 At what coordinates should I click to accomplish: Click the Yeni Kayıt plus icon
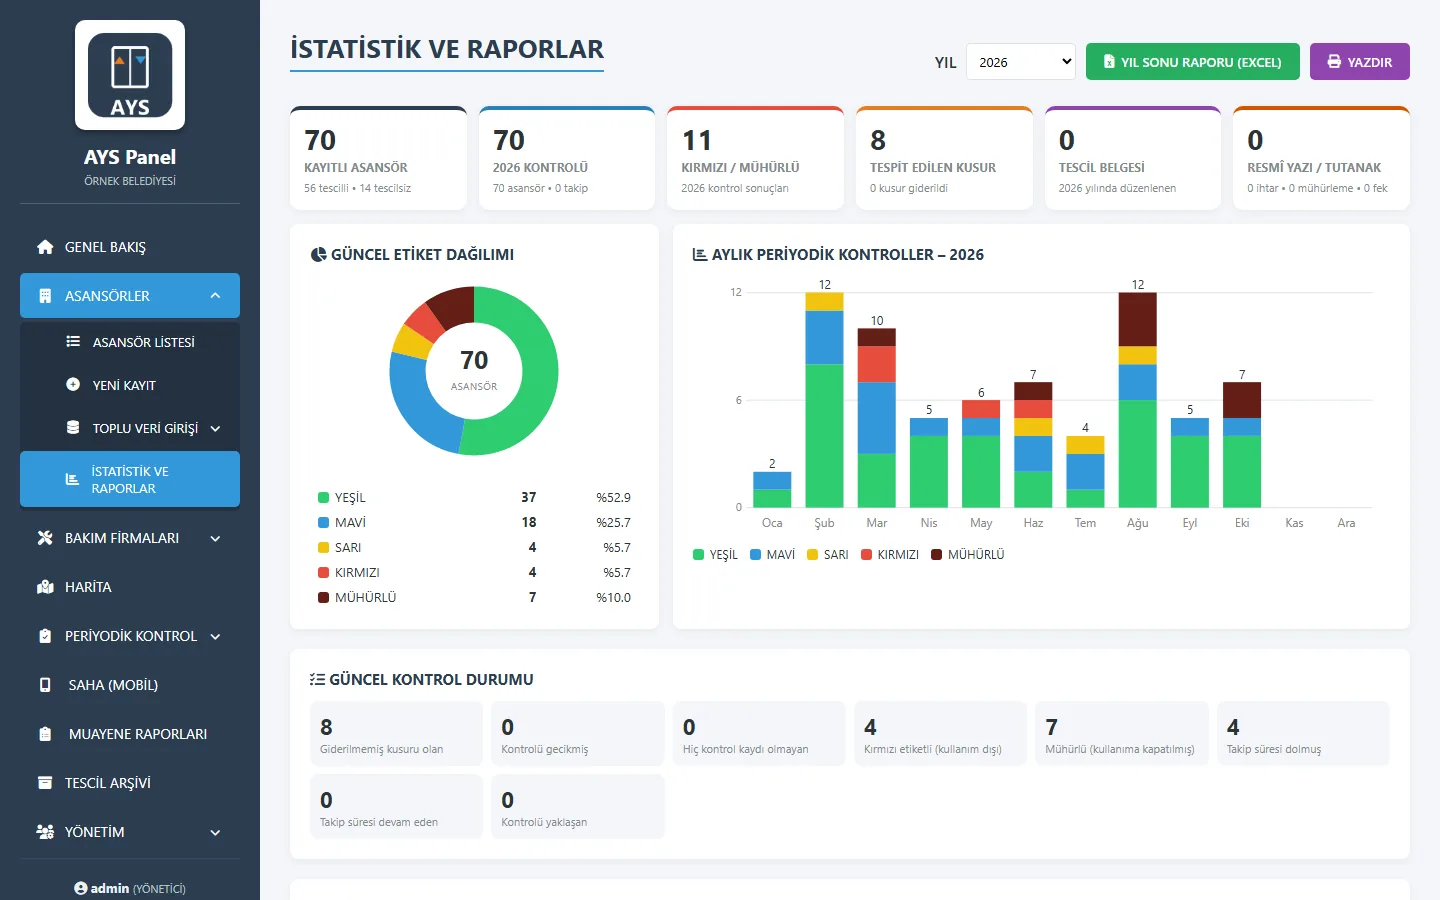pyautogui.click(x=73, y=385)
